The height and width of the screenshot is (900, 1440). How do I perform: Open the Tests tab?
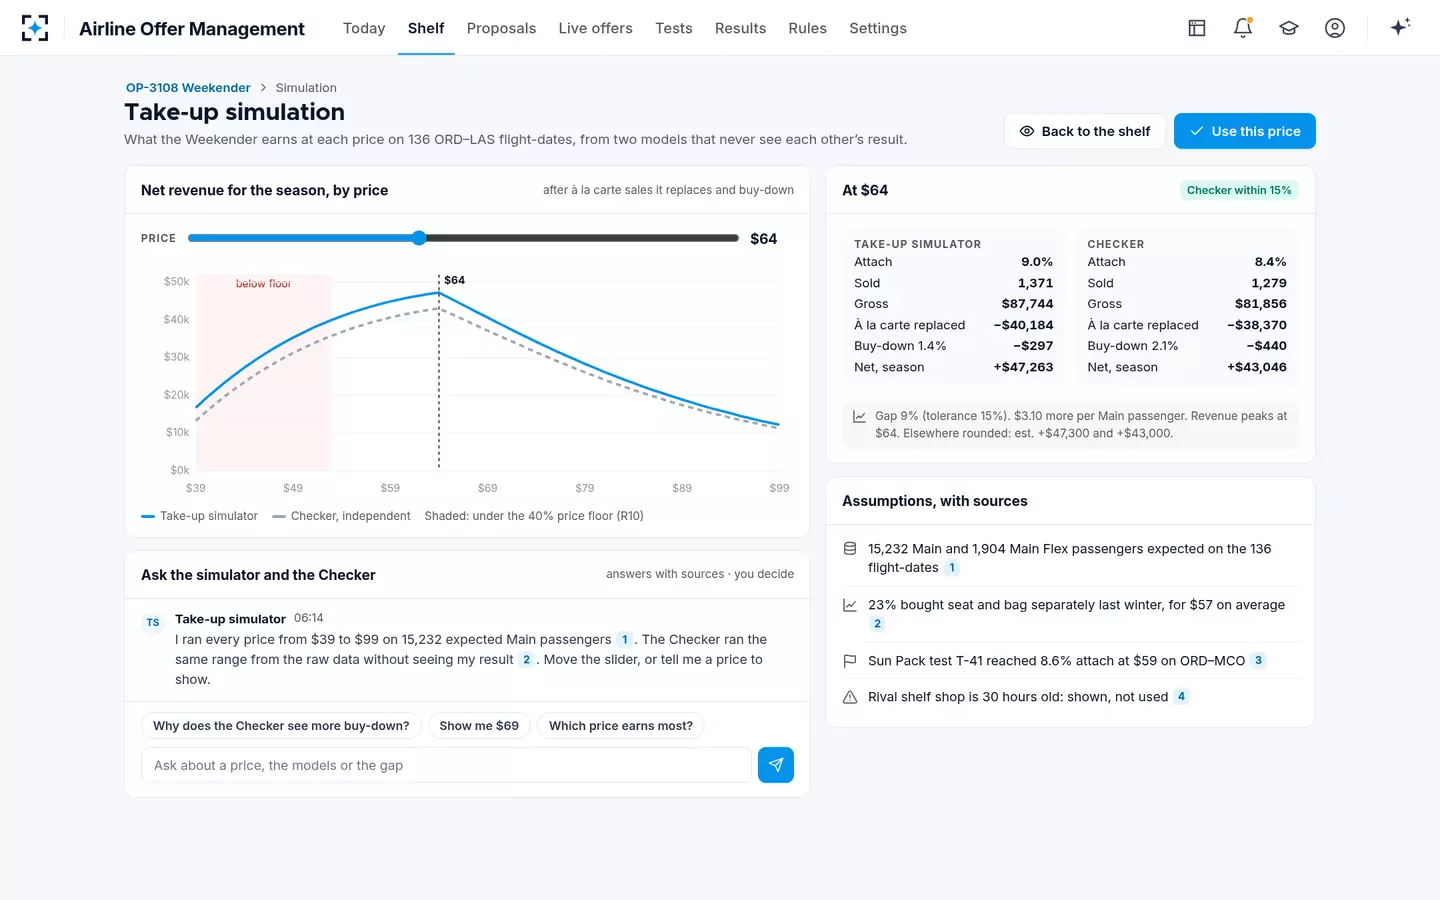(x=674, y=28)
